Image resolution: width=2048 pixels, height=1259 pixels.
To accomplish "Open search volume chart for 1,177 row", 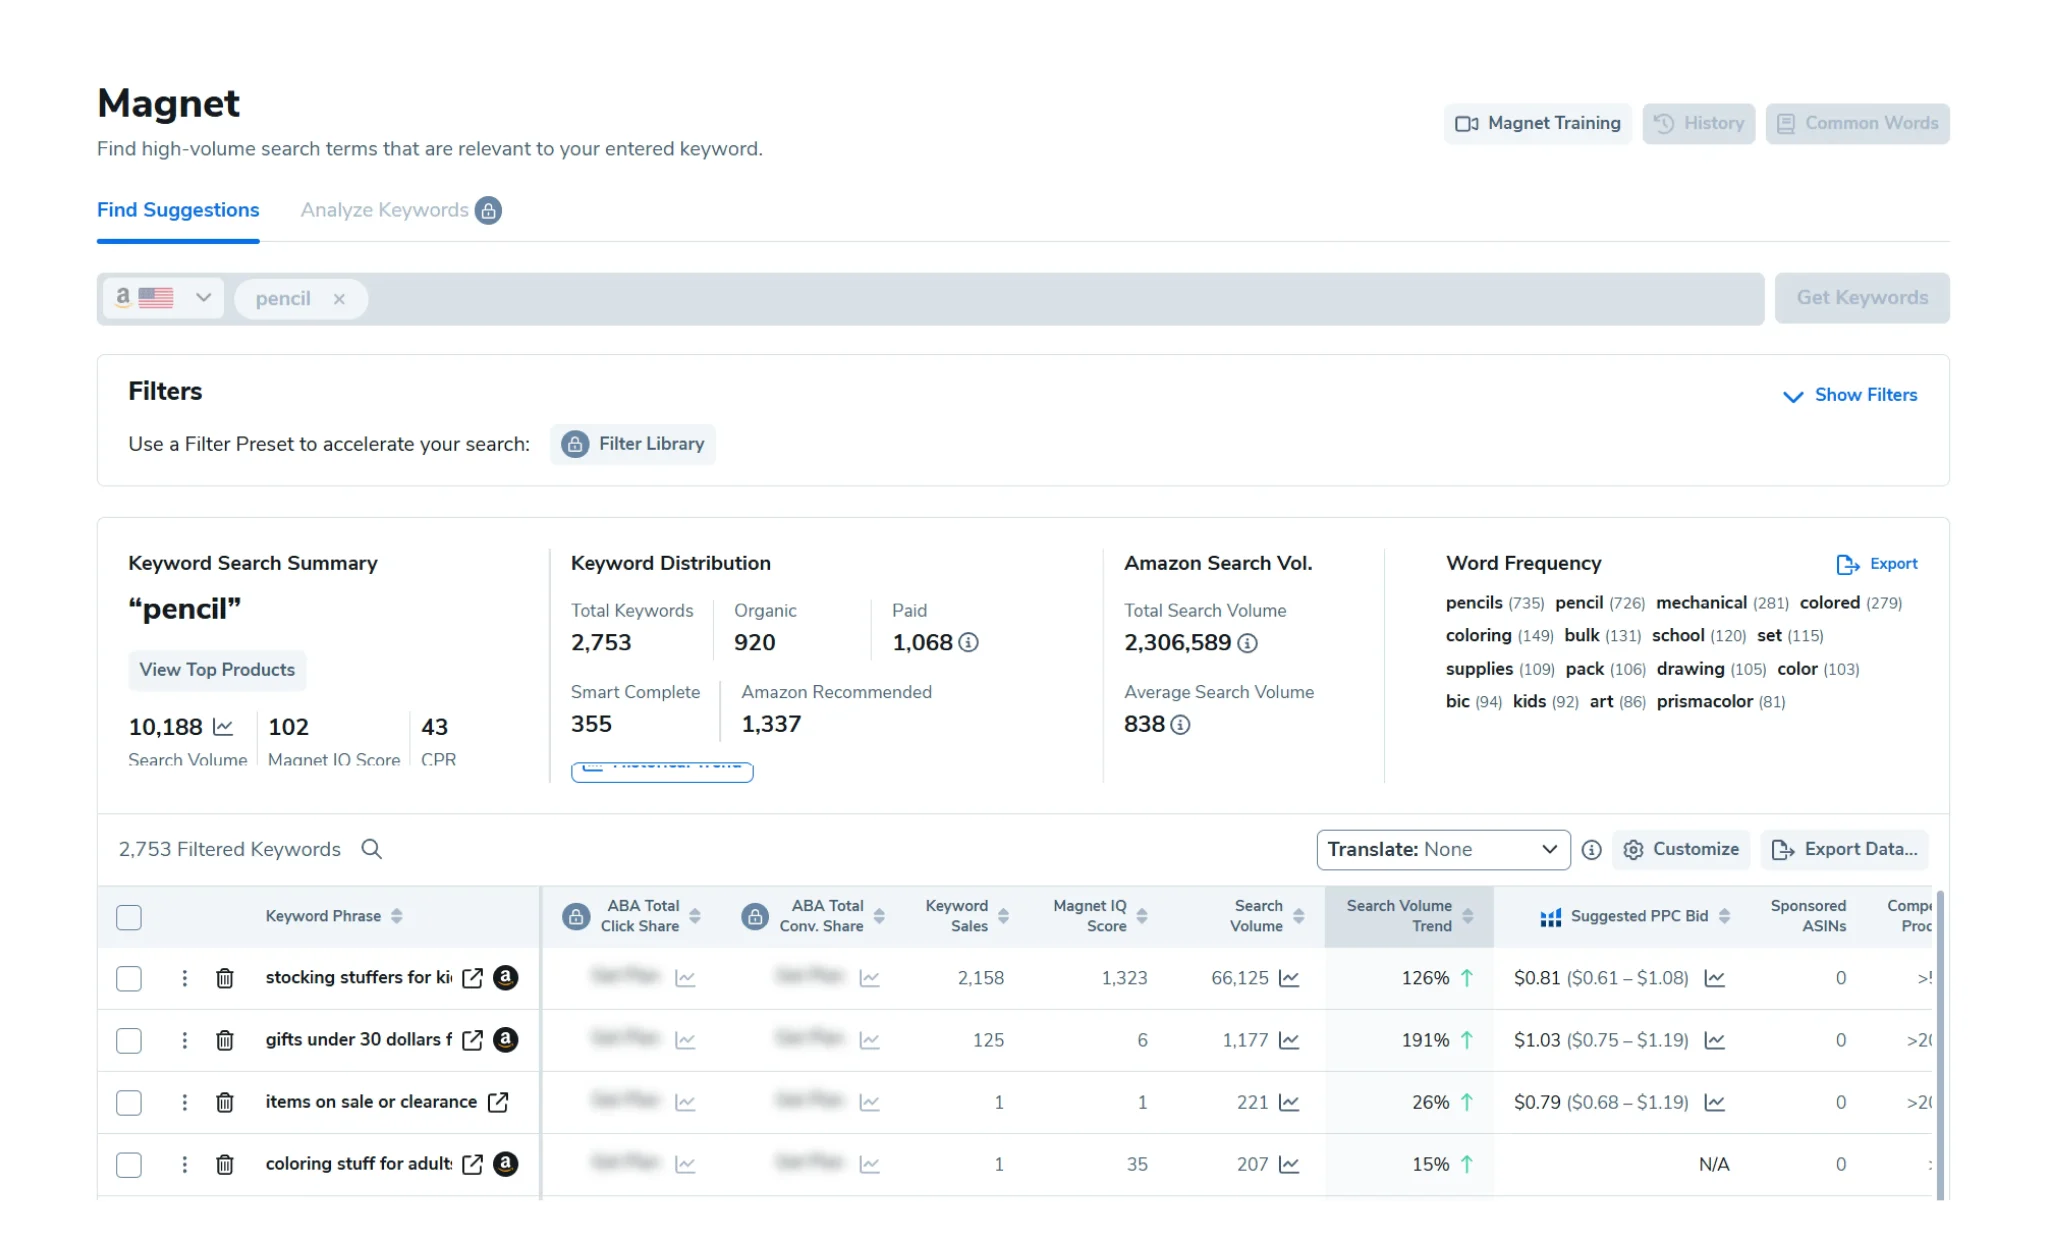I will point(1290,1040).
